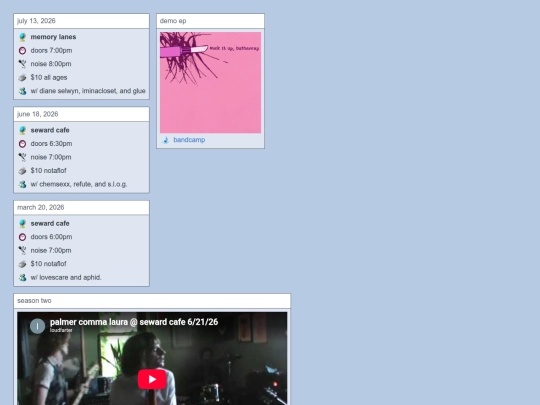Screen dimensions: 540x405
Task: Click the globe icon beside memory lanes
Action: [22, 37]
